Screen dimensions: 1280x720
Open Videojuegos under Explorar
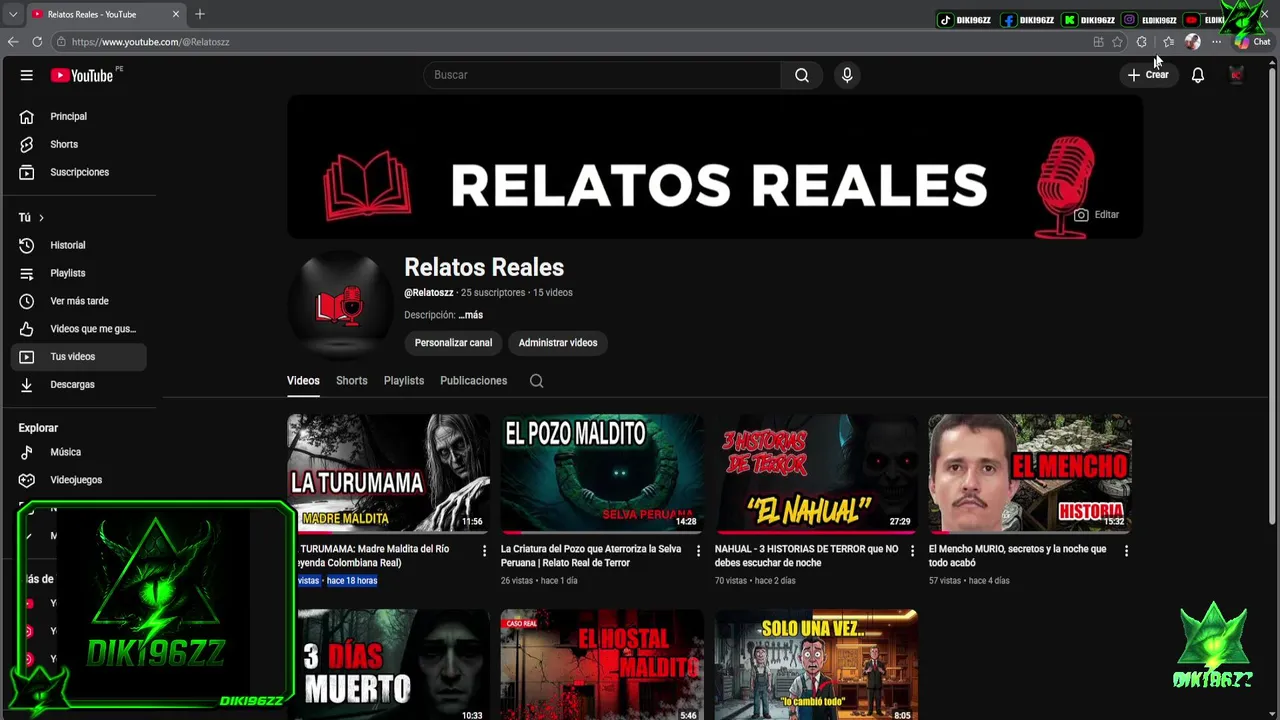click(x=78, y=480)
